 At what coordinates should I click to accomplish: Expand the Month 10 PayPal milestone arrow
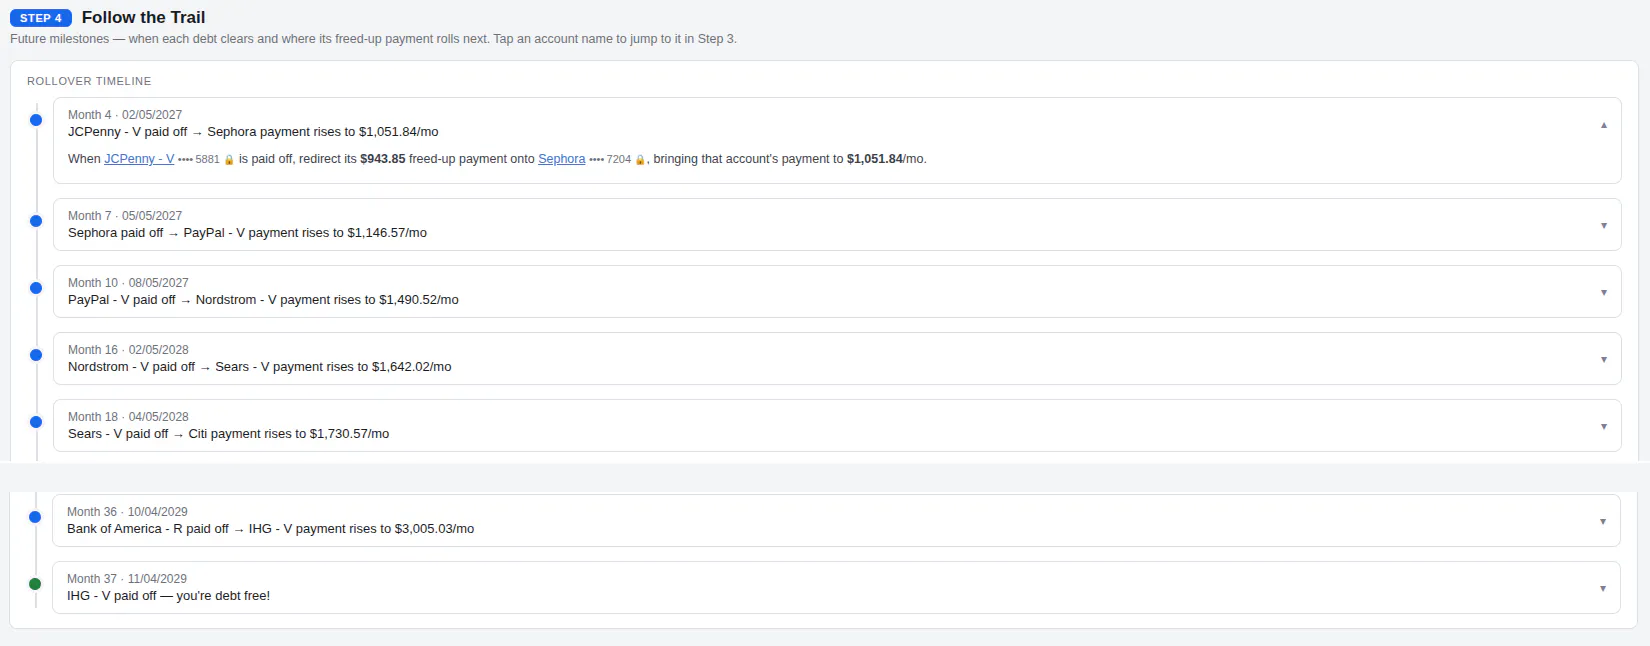1603,292
